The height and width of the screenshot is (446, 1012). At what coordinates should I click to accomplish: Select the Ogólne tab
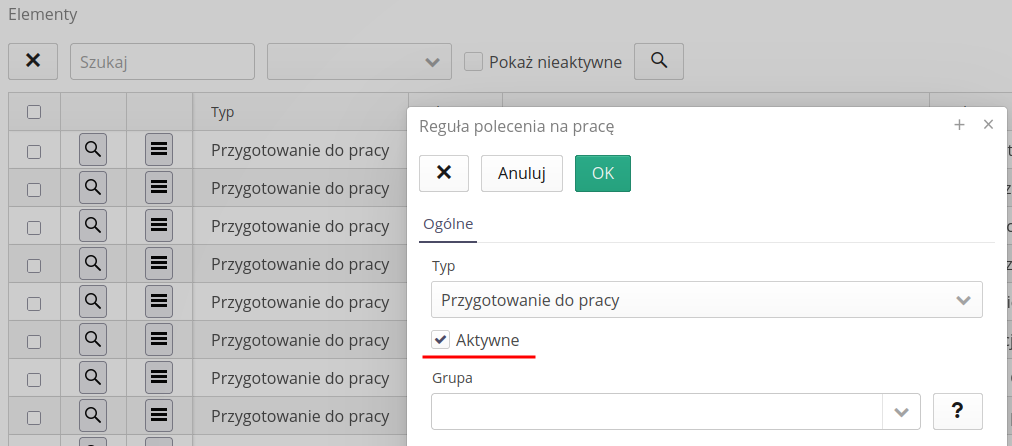(448, 224)
